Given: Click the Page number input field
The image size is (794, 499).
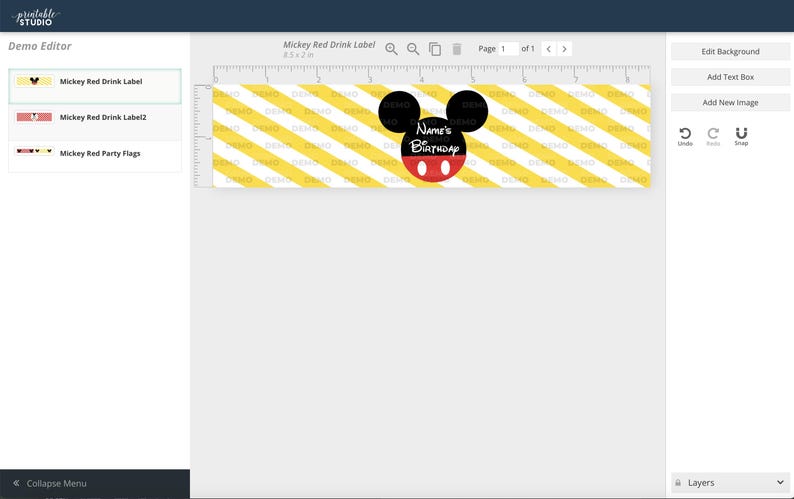Looking at the screenshot, I should (508, 49).
